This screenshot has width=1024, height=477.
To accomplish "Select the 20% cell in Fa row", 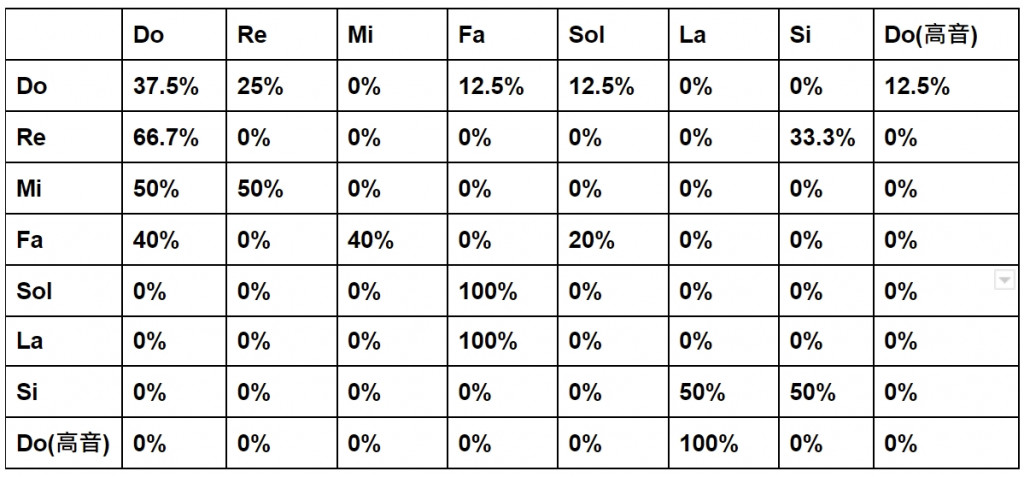I will coord(613,239).
